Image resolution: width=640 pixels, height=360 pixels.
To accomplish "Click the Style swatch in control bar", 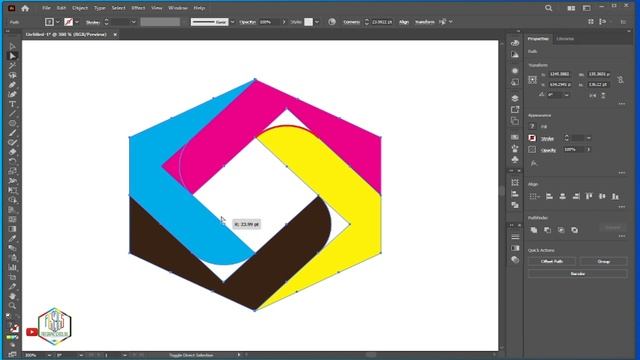I will (309, 22).
